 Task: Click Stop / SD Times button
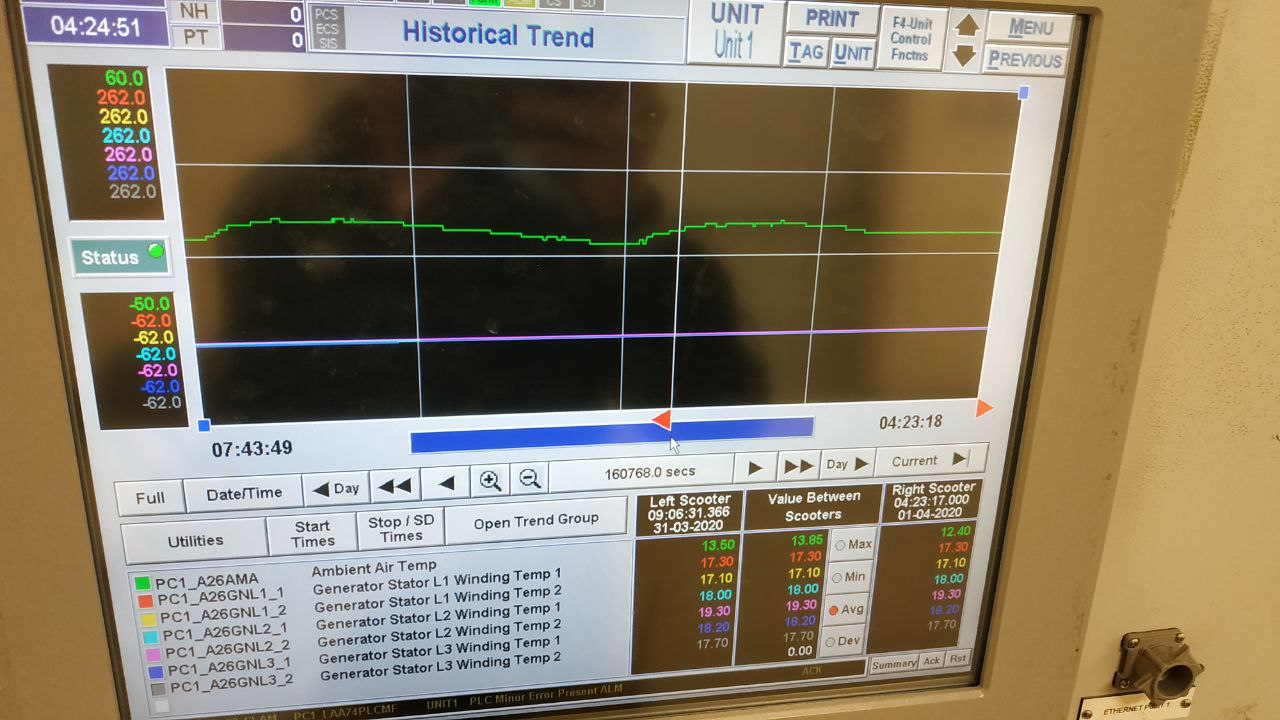(401, 528)
